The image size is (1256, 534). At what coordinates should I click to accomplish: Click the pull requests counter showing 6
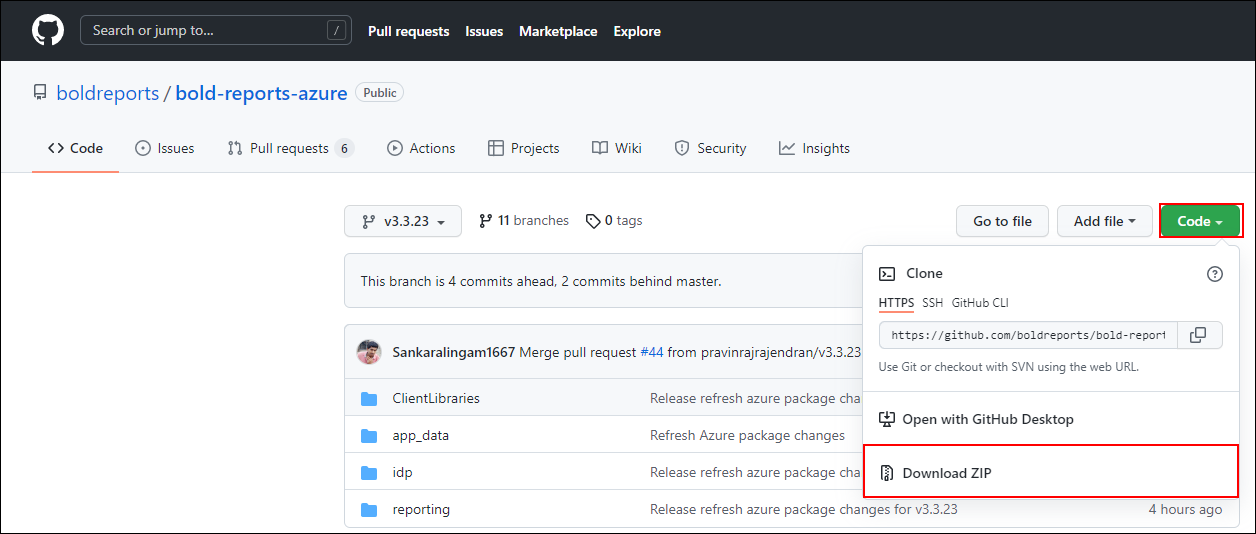pyautogui.click(x=345, y=148)
